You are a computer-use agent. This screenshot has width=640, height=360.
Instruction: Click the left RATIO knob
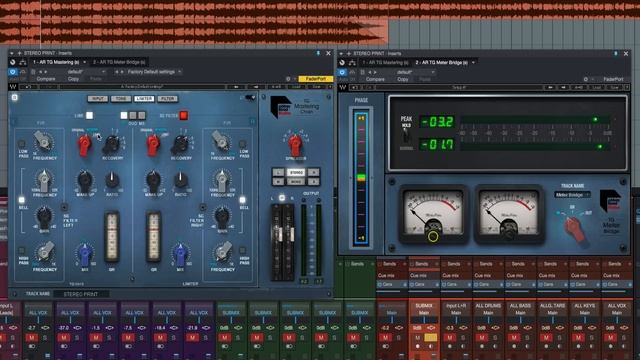tap(112, 180)
